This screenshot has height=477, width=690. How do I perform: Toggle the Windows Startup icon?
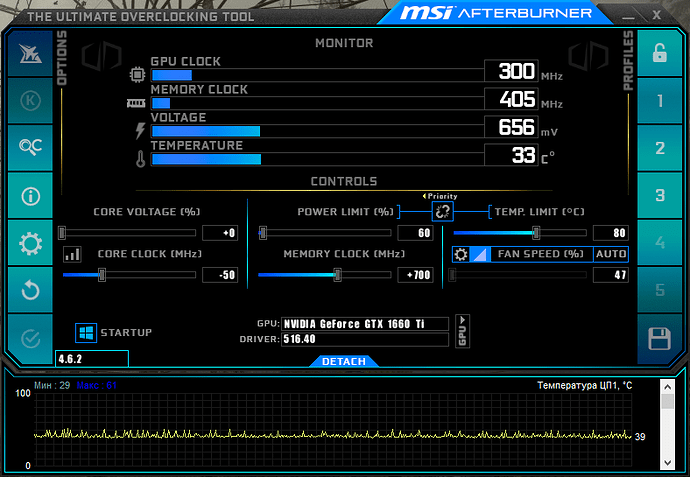tap(86, 333)
